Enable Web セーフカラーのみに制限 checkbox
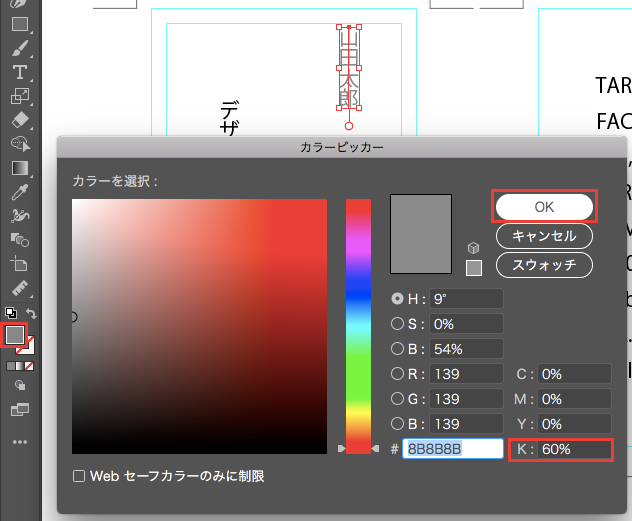Screen dimensions: 632x521 79,476
